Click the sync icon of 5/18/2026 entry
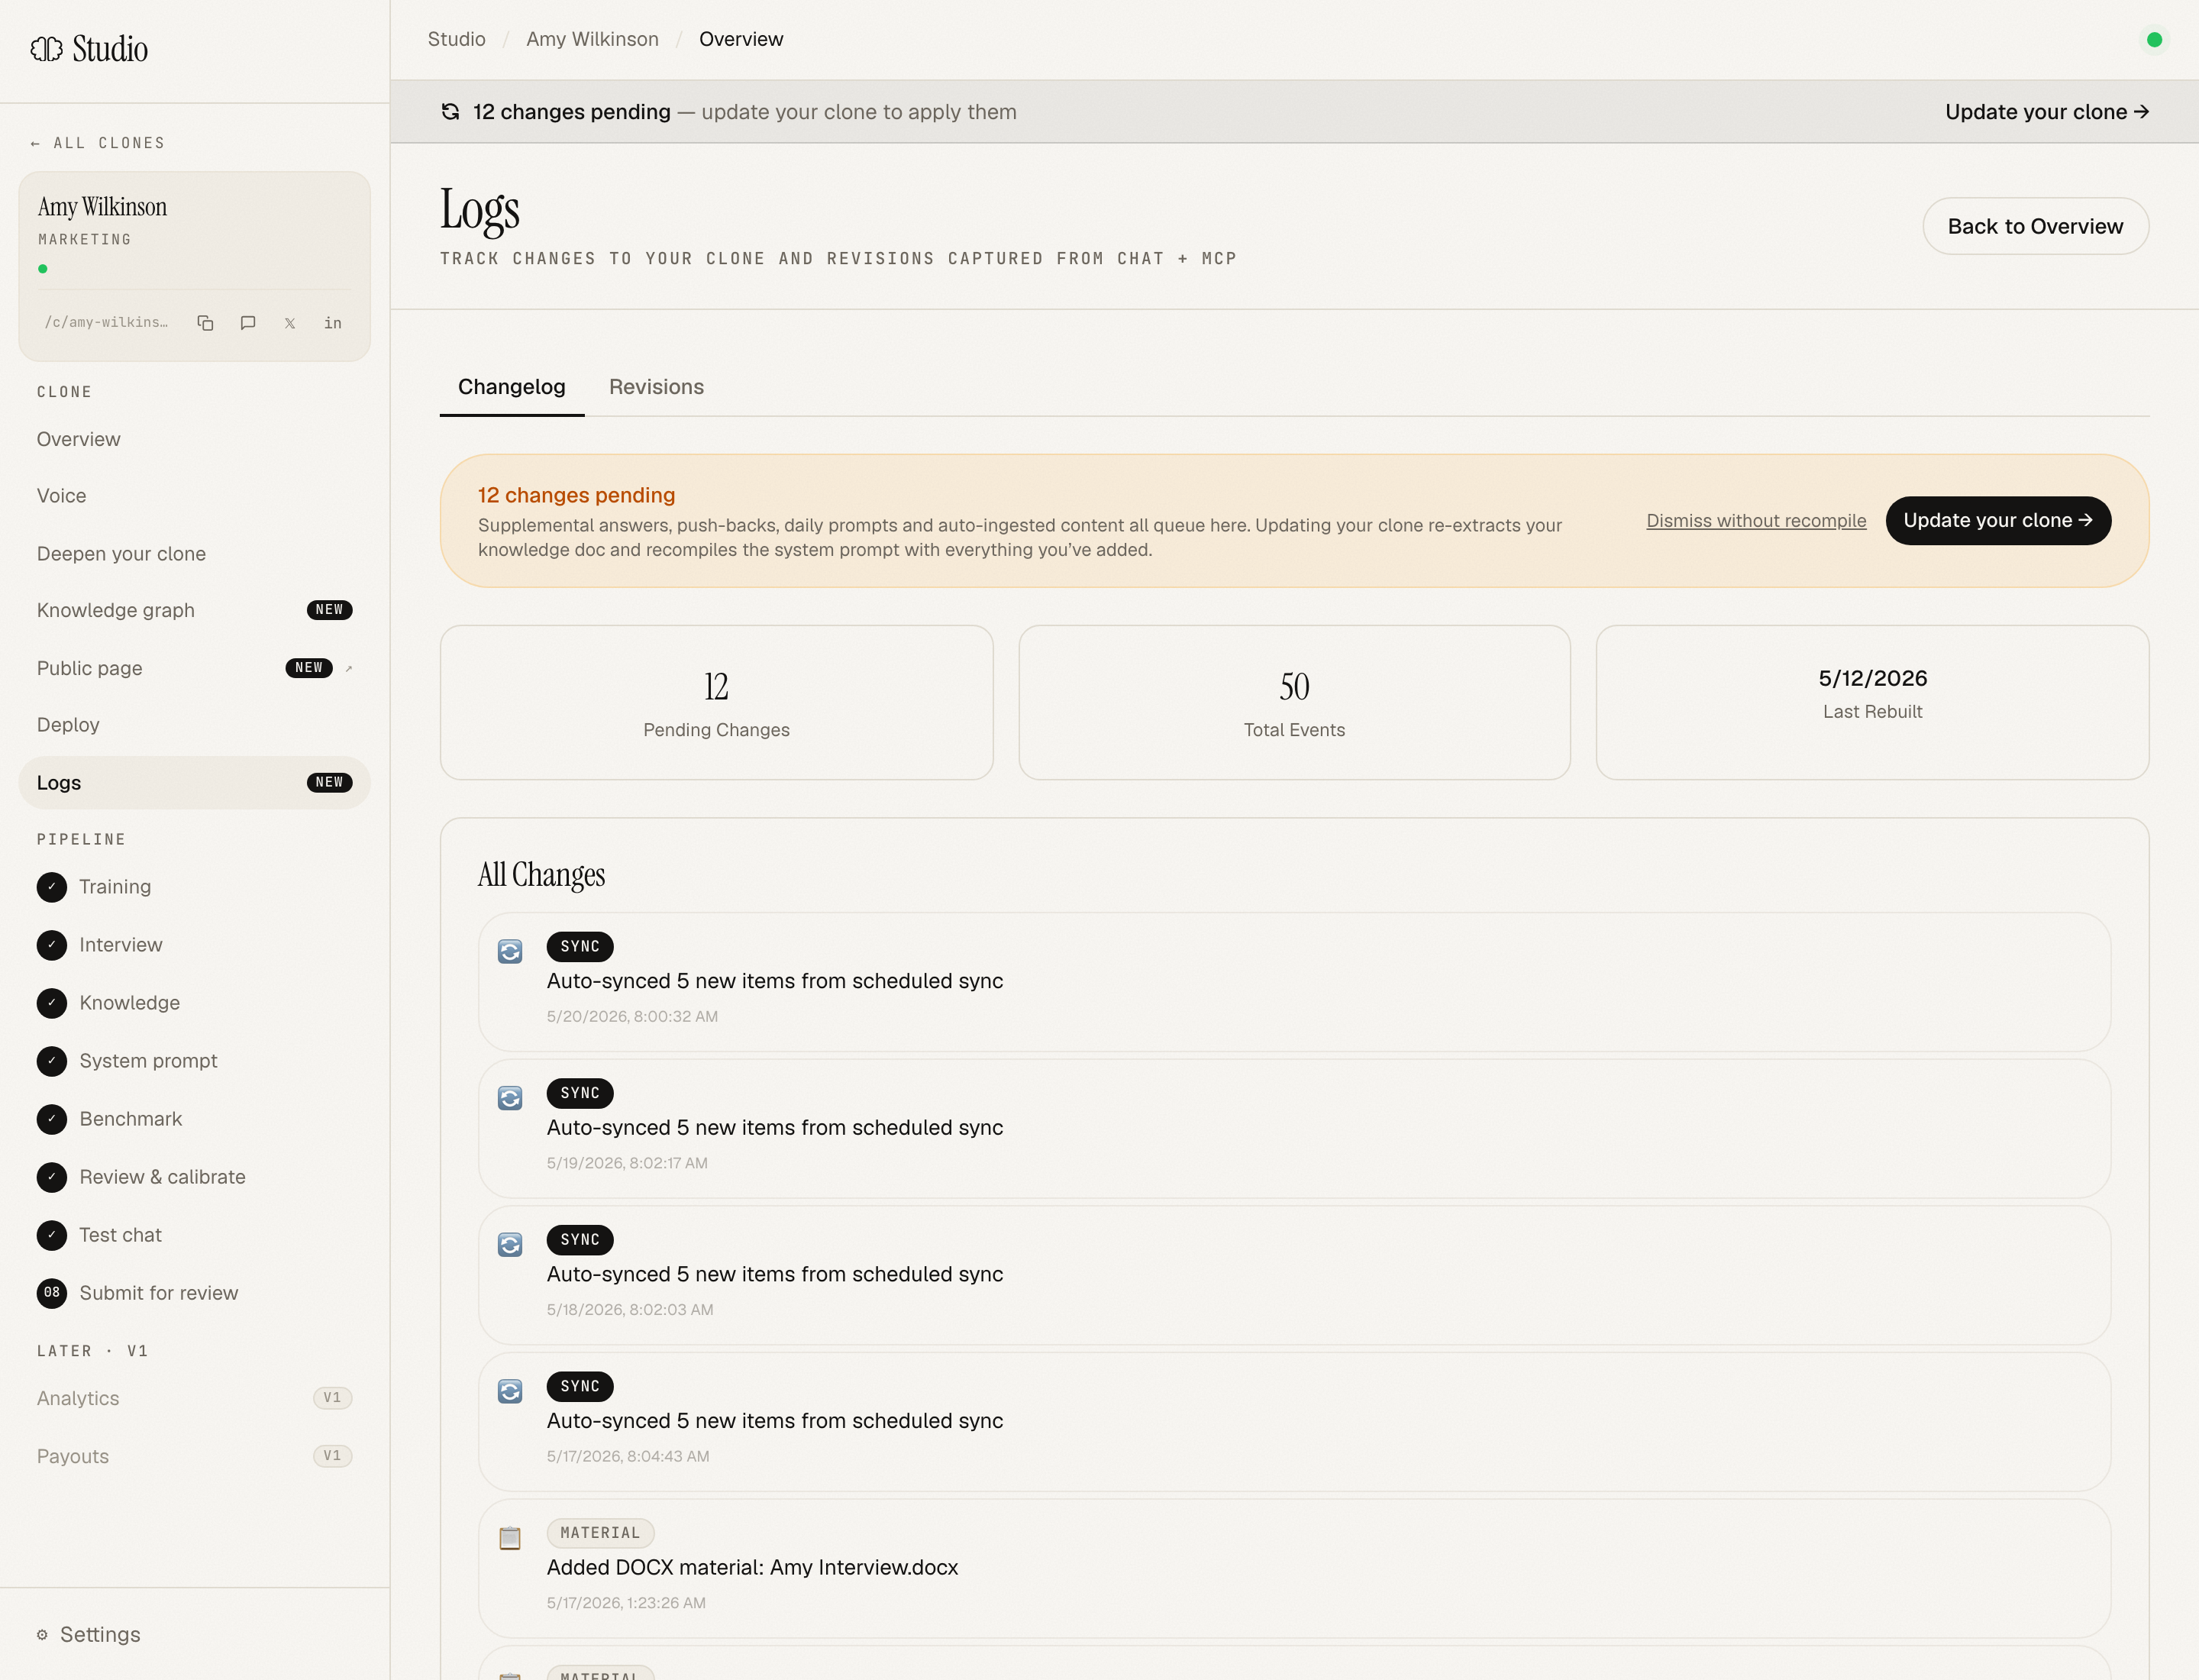Viewport: 2199px width, 1680px height. coord(510,1245)
